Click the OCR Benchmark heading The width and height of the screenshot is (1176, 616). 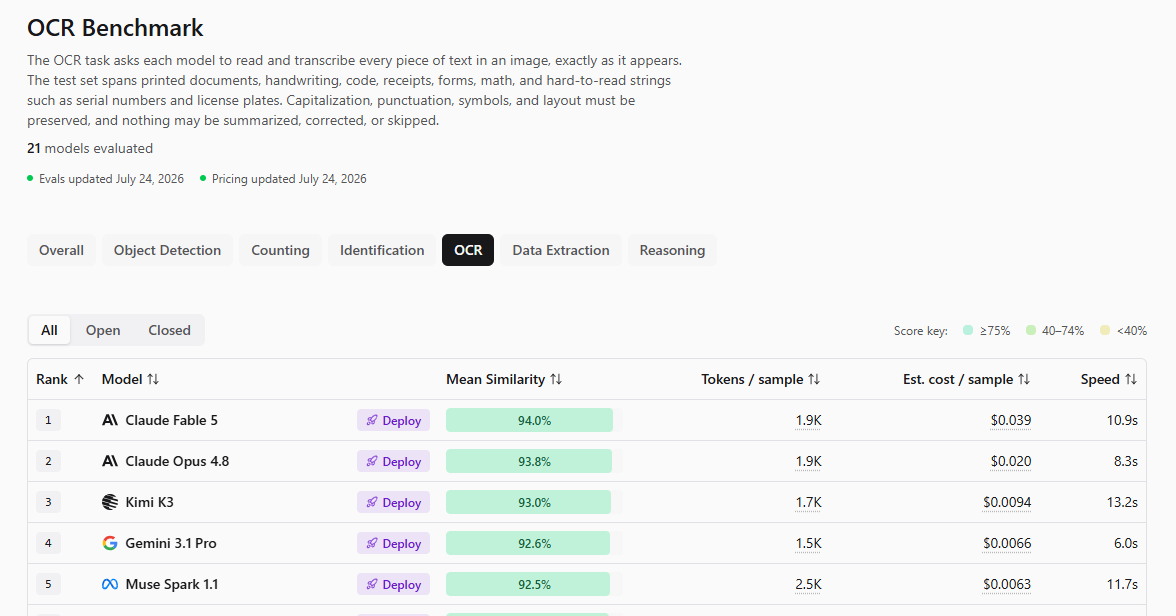[x=116, y=28]
